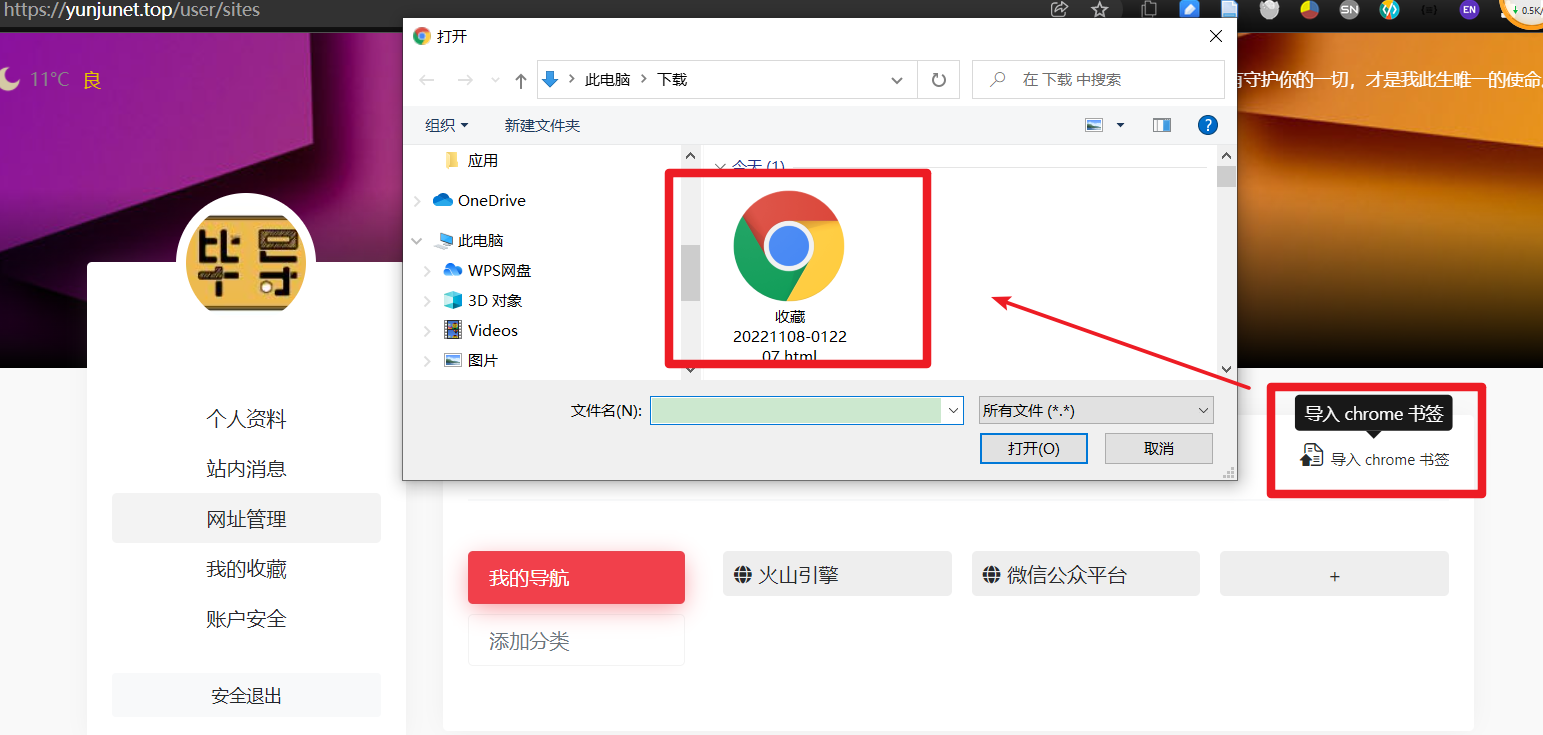The width and height of the screenshot is (1543, 735).
Task: Collapse the 此电脑 tree node
Action: click(416, 241)
